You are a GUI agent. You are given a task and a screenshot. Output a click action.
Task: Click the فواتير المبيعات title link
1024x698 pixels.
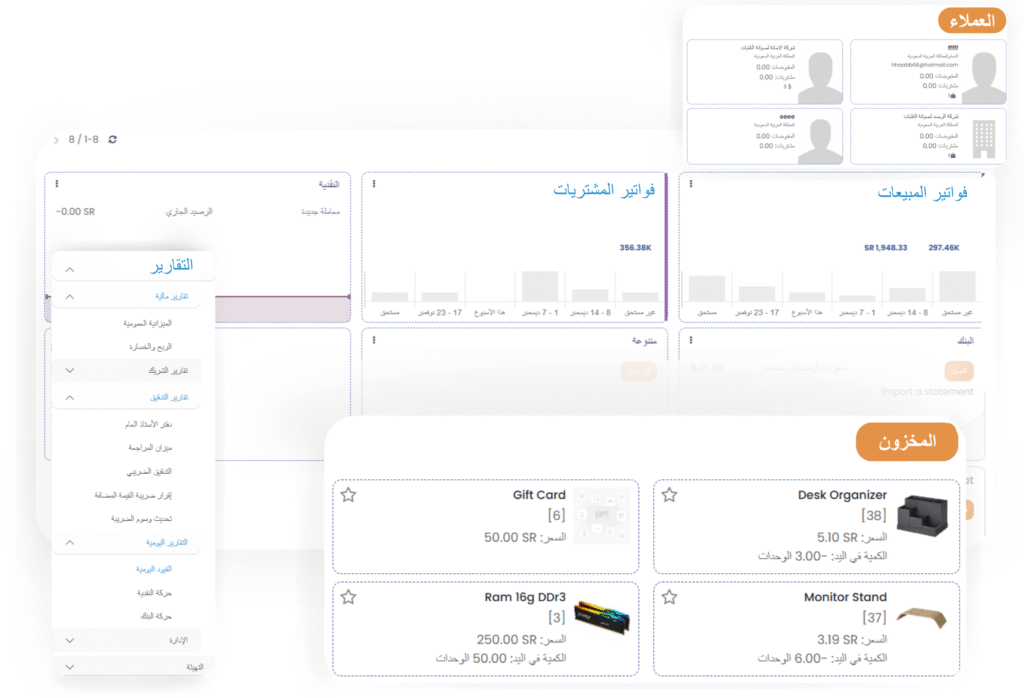(921, 192)
